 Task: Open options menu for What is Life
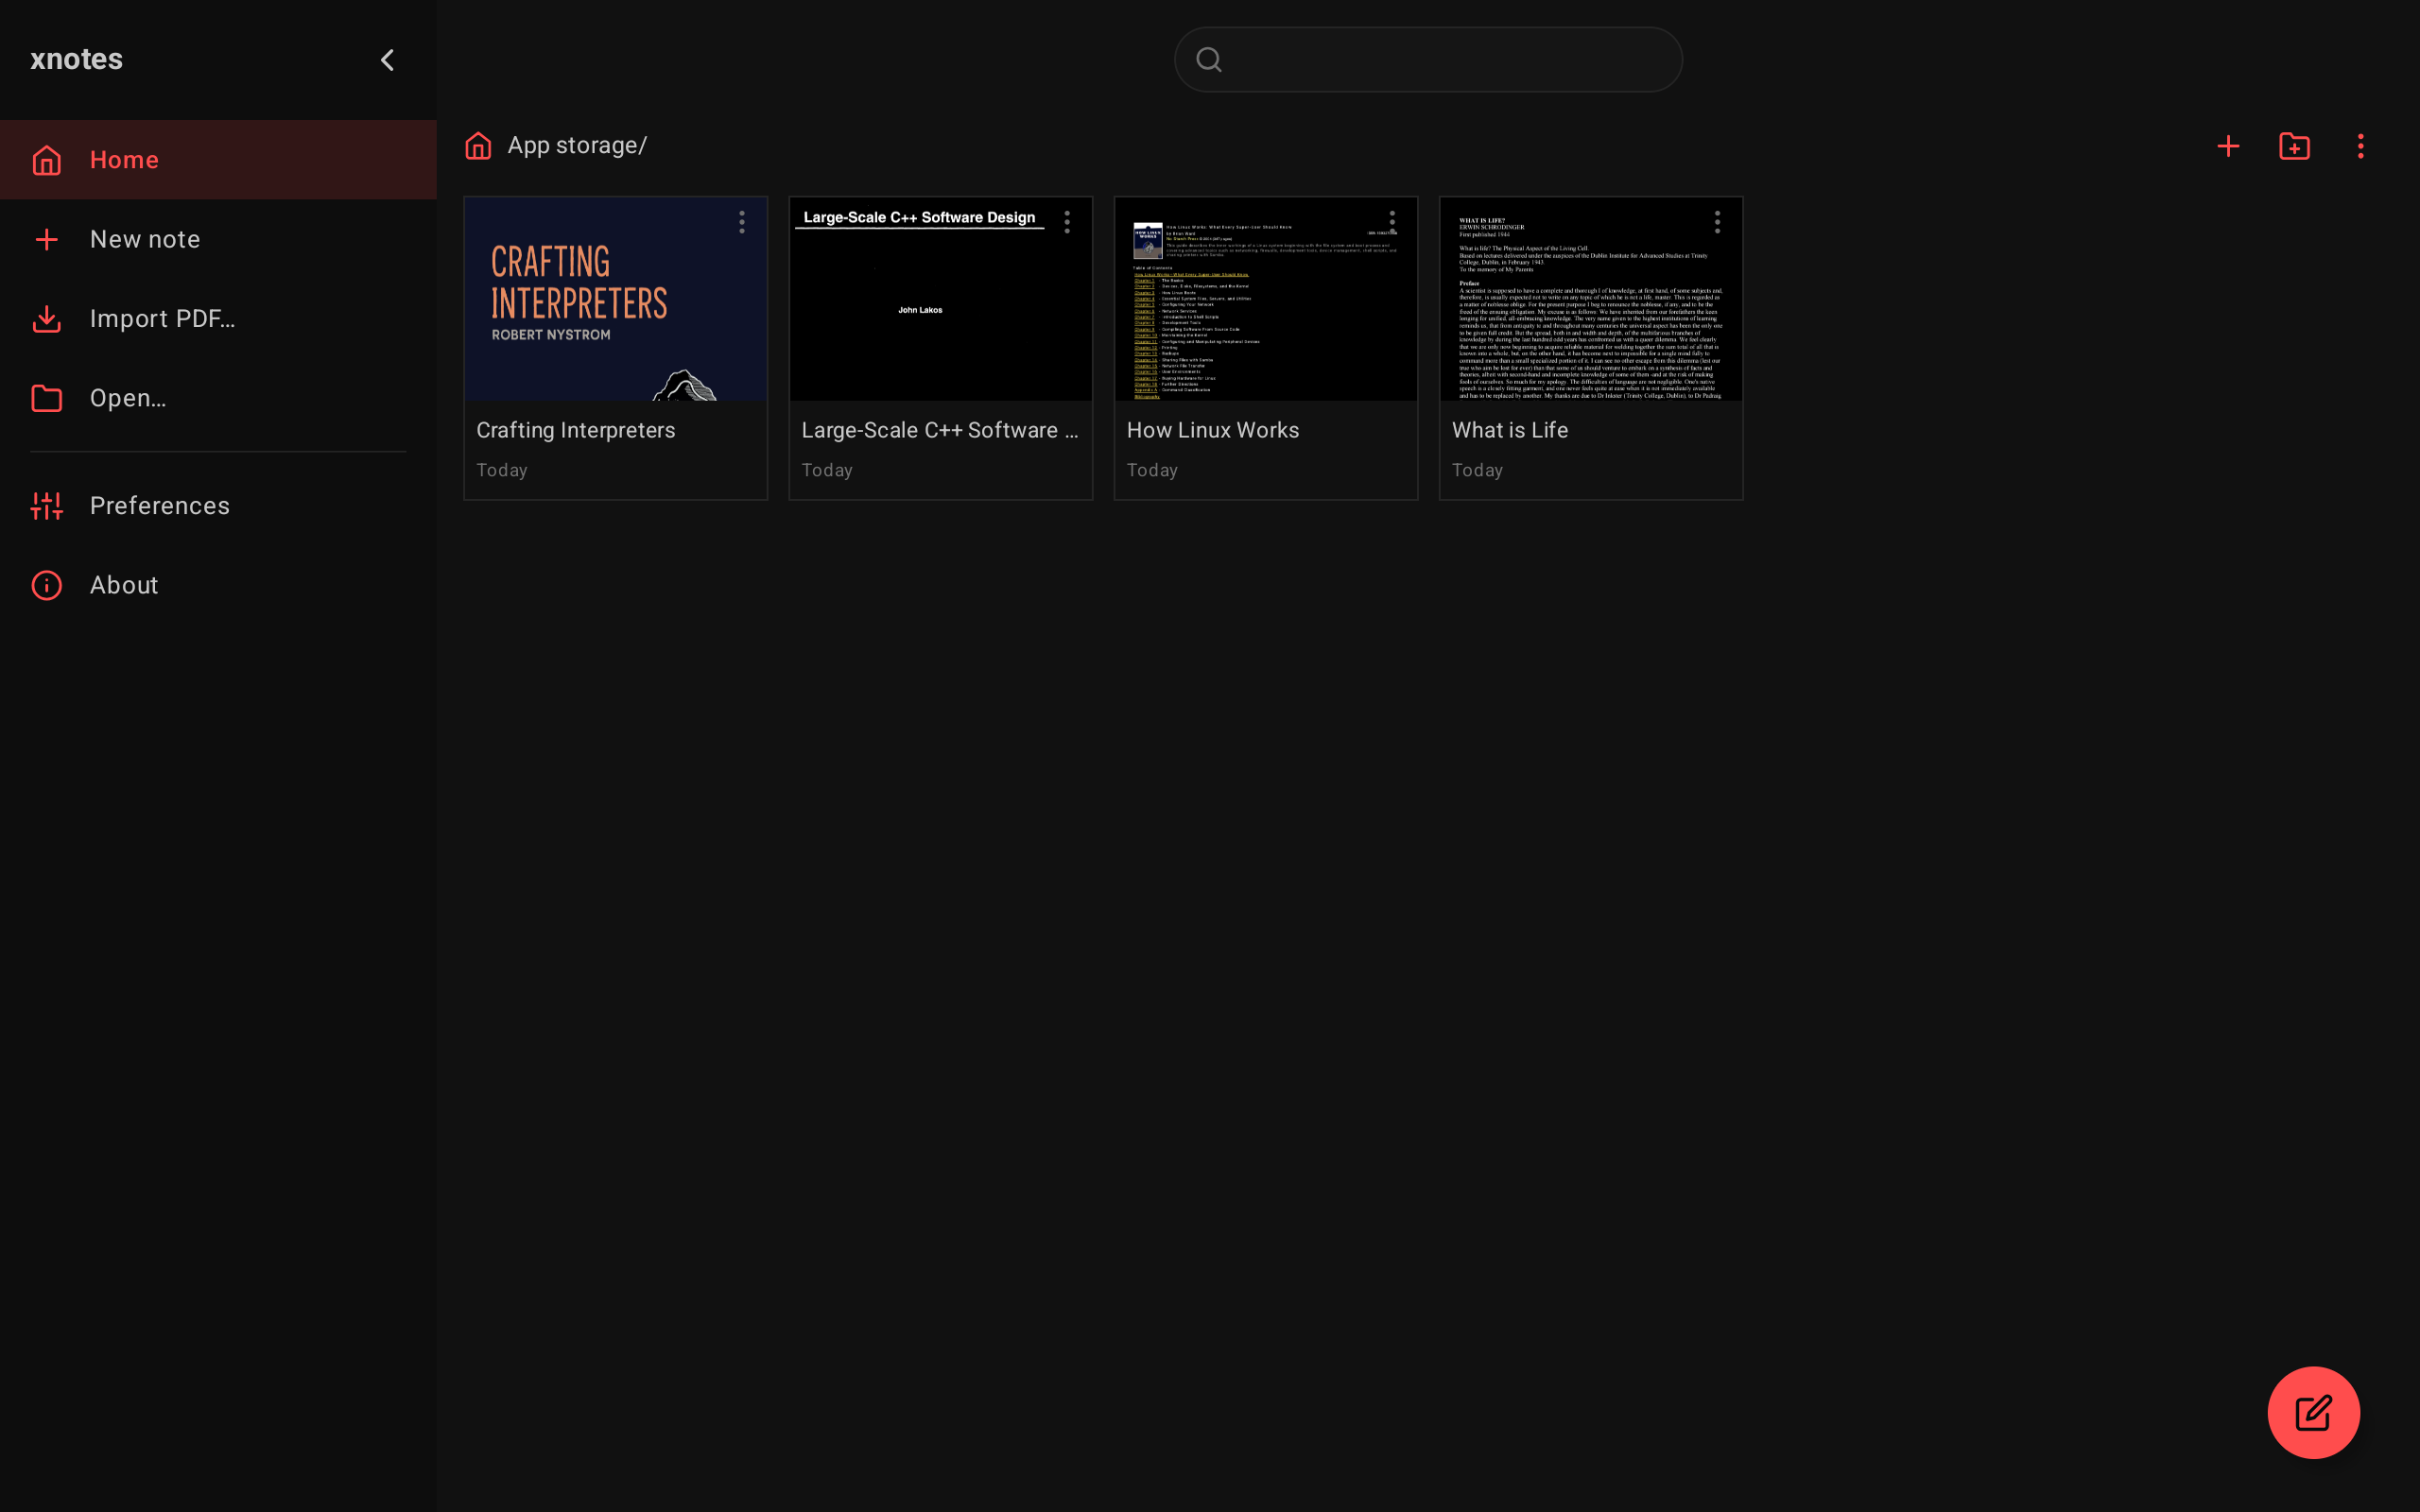pyautogui.click(x=1717, y=222)
